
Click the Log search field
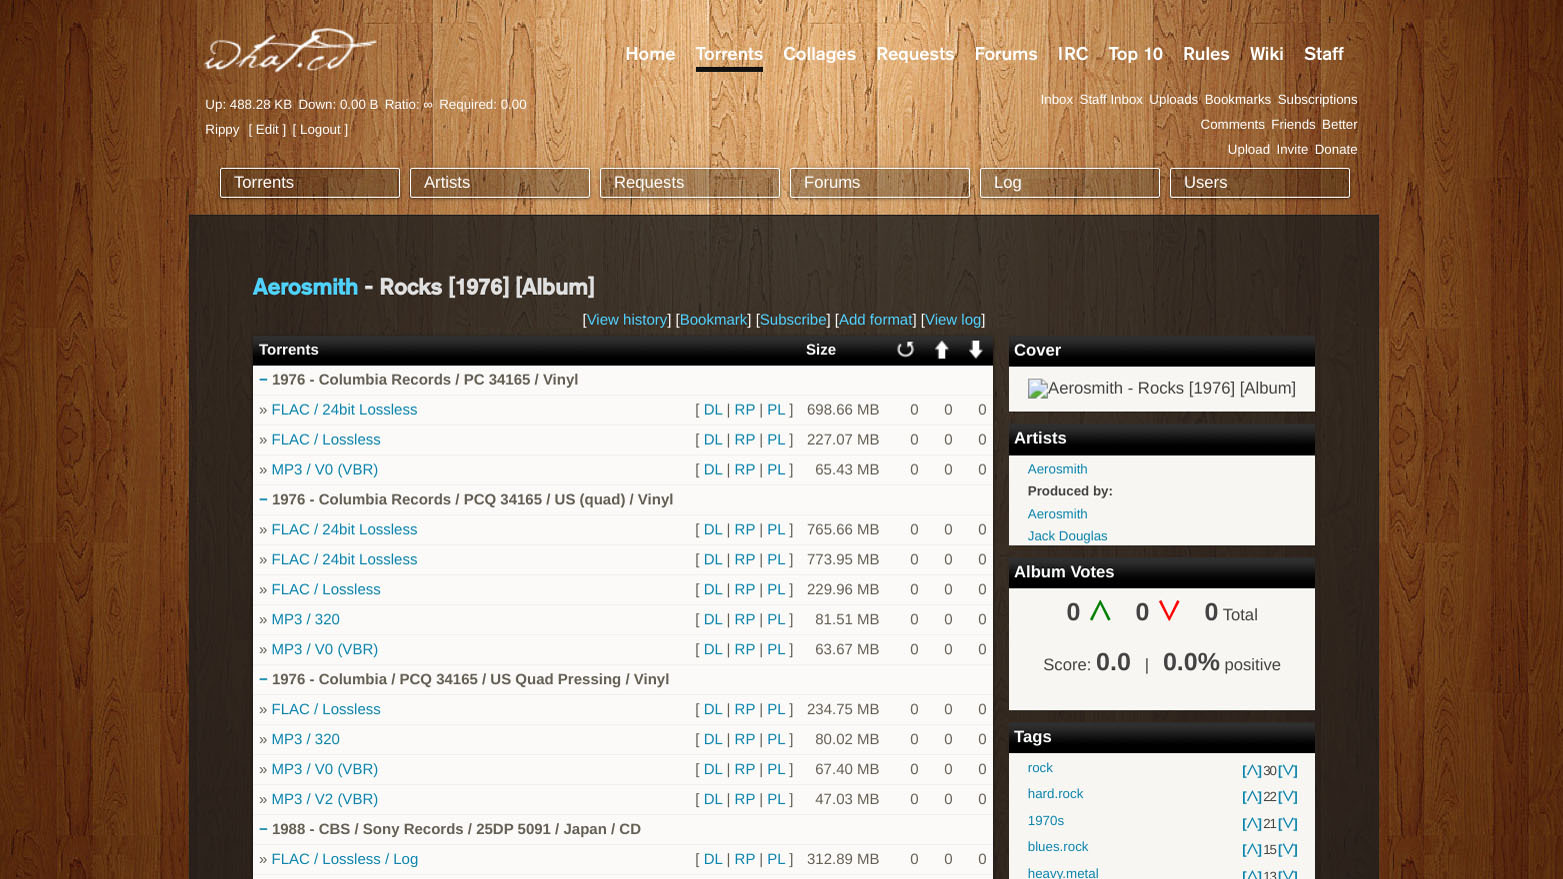(x=1070, y=183)
